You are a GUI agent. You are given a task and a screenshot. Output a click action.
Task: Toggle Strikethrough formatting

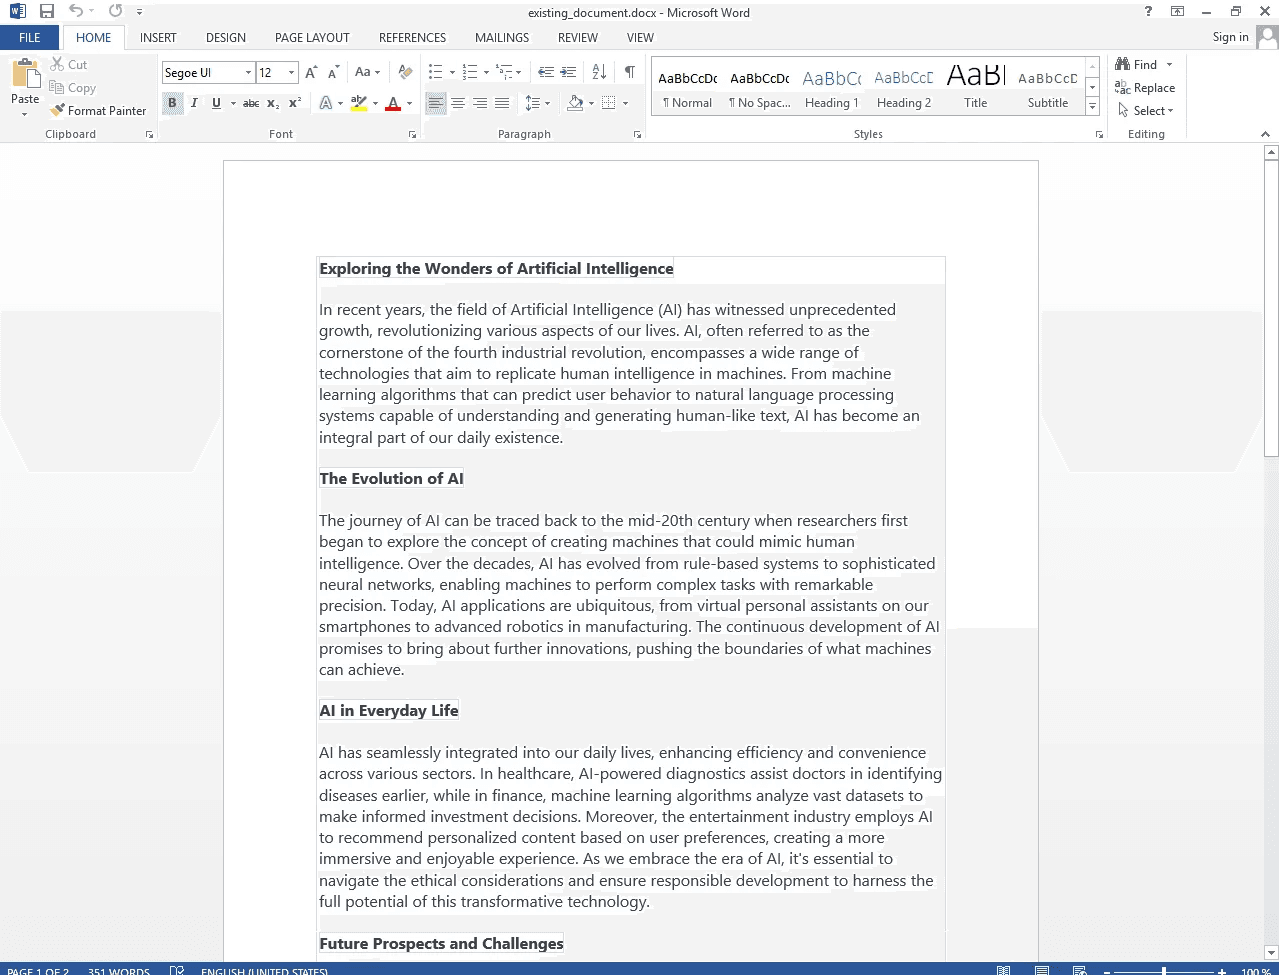click(x=251, y=103)
